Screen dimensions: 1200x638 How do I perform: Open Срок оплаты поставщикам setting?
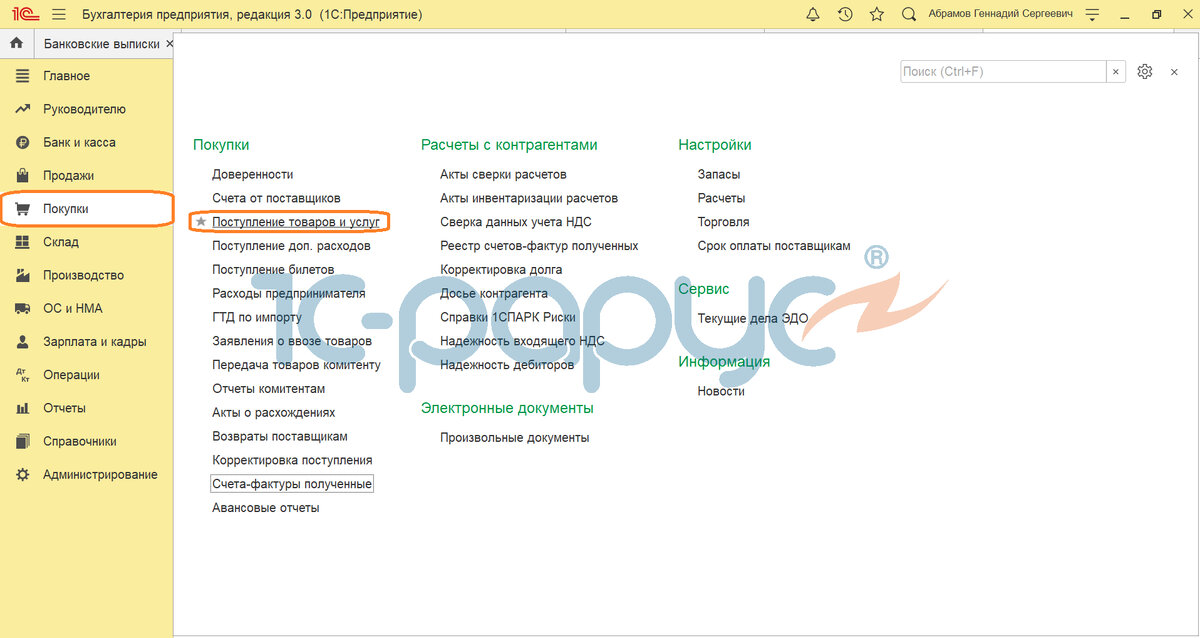tap(774, 246)
